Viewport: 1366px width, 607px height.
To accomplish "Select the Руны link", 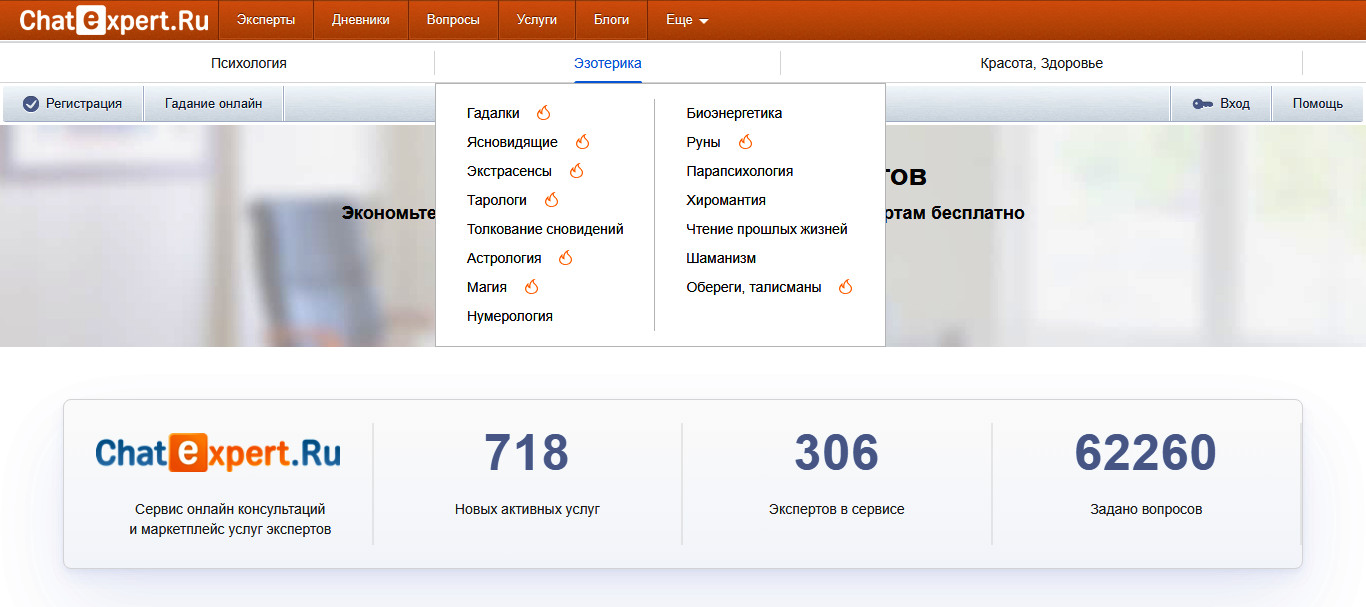I will (703, 142).
